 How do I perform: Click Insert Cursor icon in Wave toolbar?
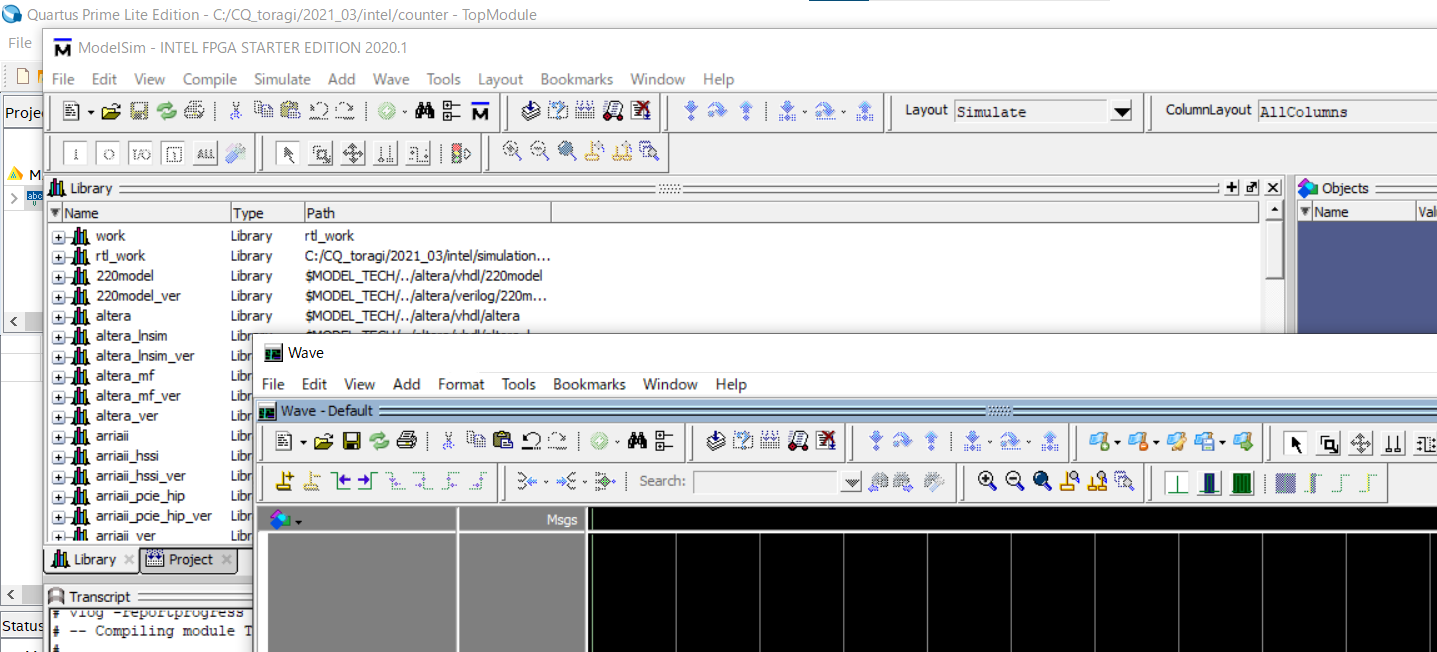284,481
